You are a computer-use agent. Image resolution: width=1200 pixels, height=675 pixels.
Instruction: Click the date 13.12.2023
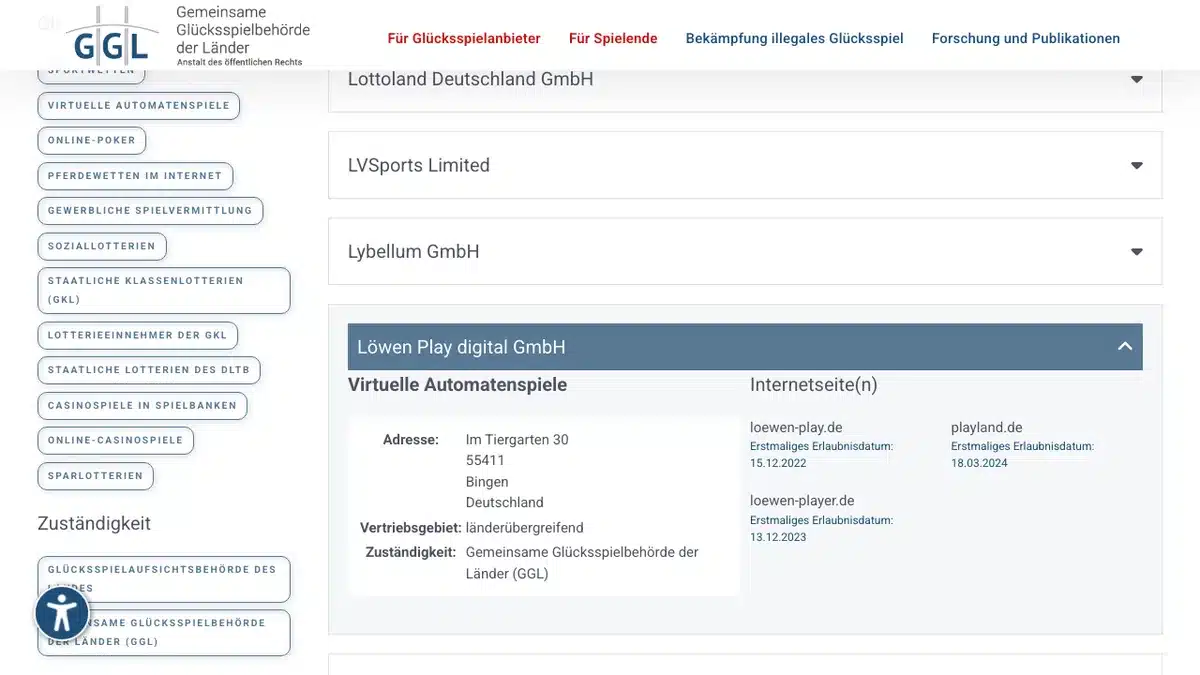(x=778, y=537)
